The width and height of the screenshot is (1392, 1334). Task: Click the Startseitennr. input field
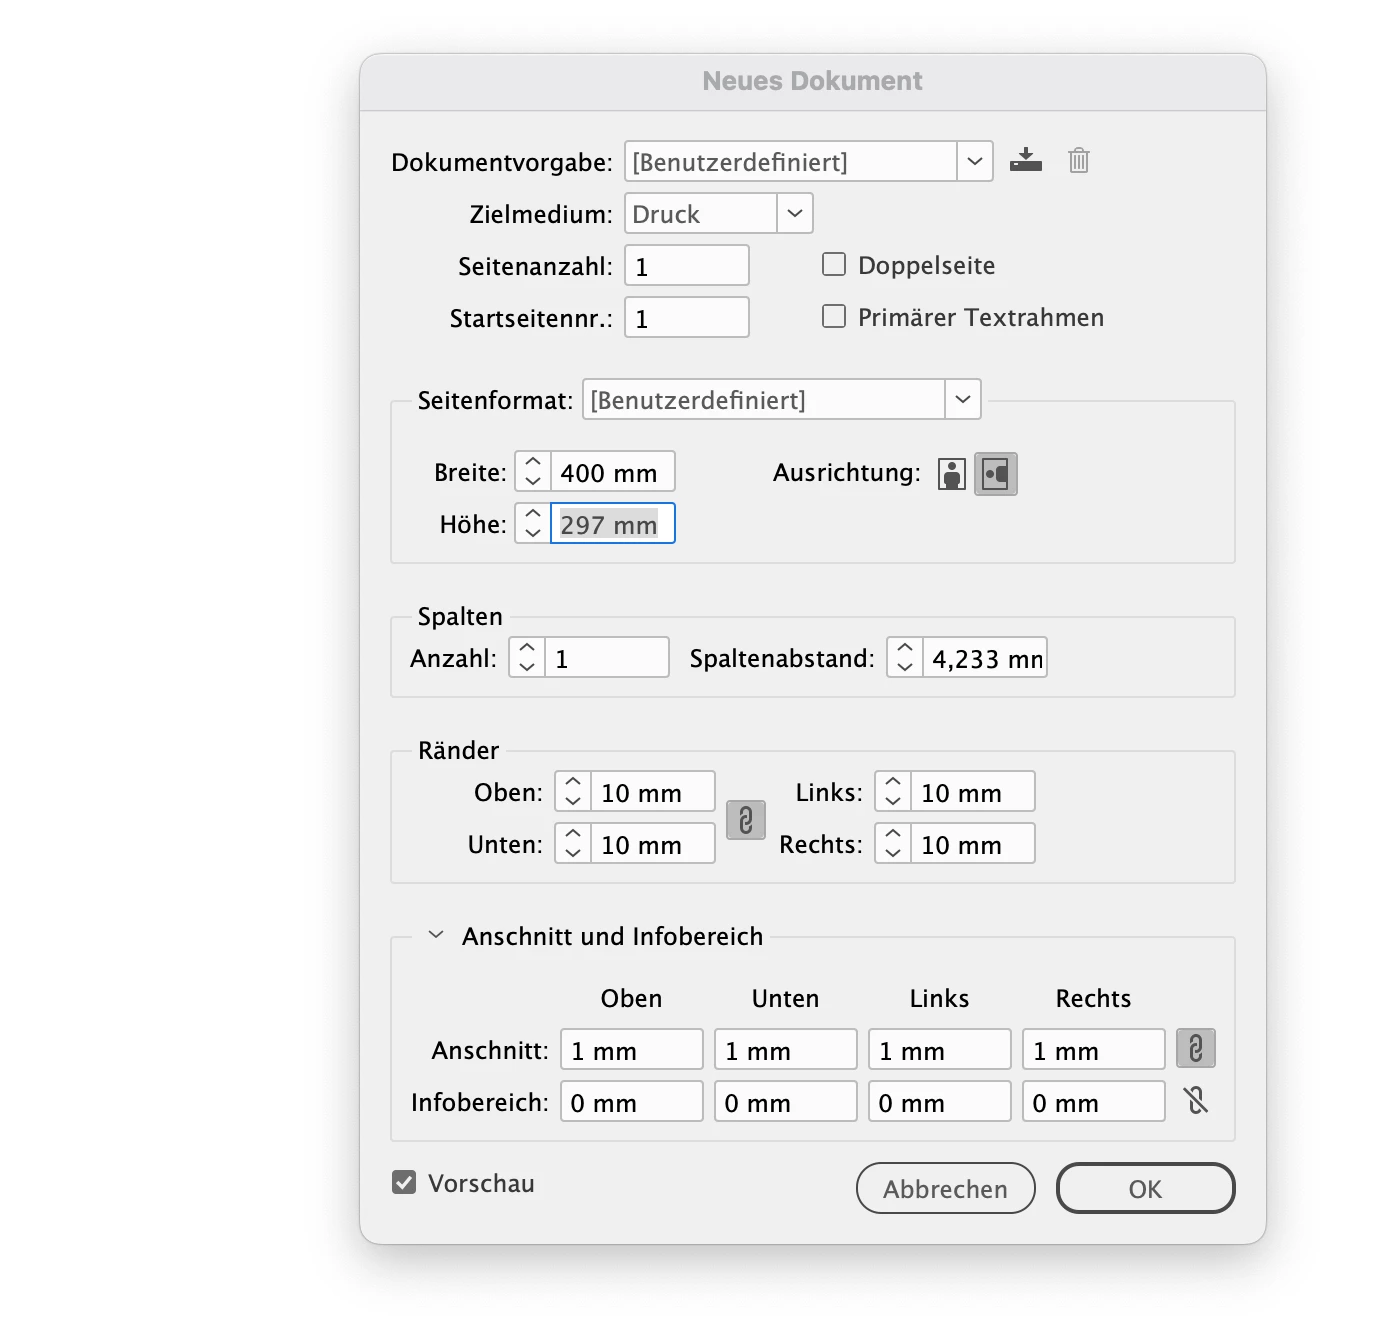pyautogui.click(x=687, y=317)
